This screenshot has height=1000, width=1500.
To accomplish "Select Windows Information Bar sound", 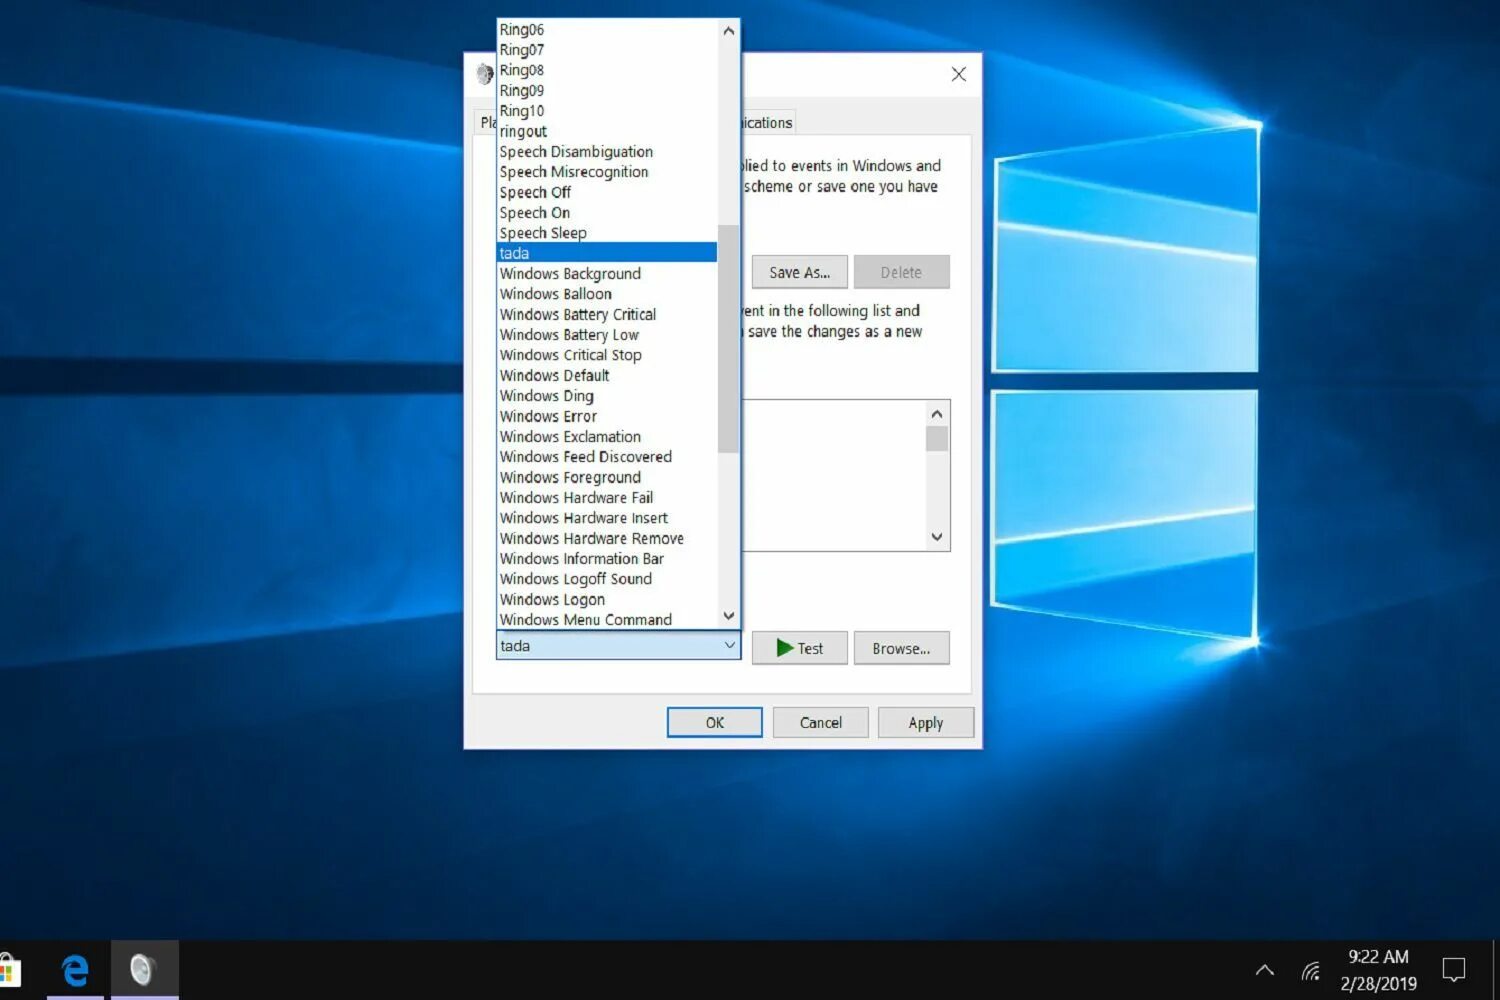I will click(x=607, y=559).
